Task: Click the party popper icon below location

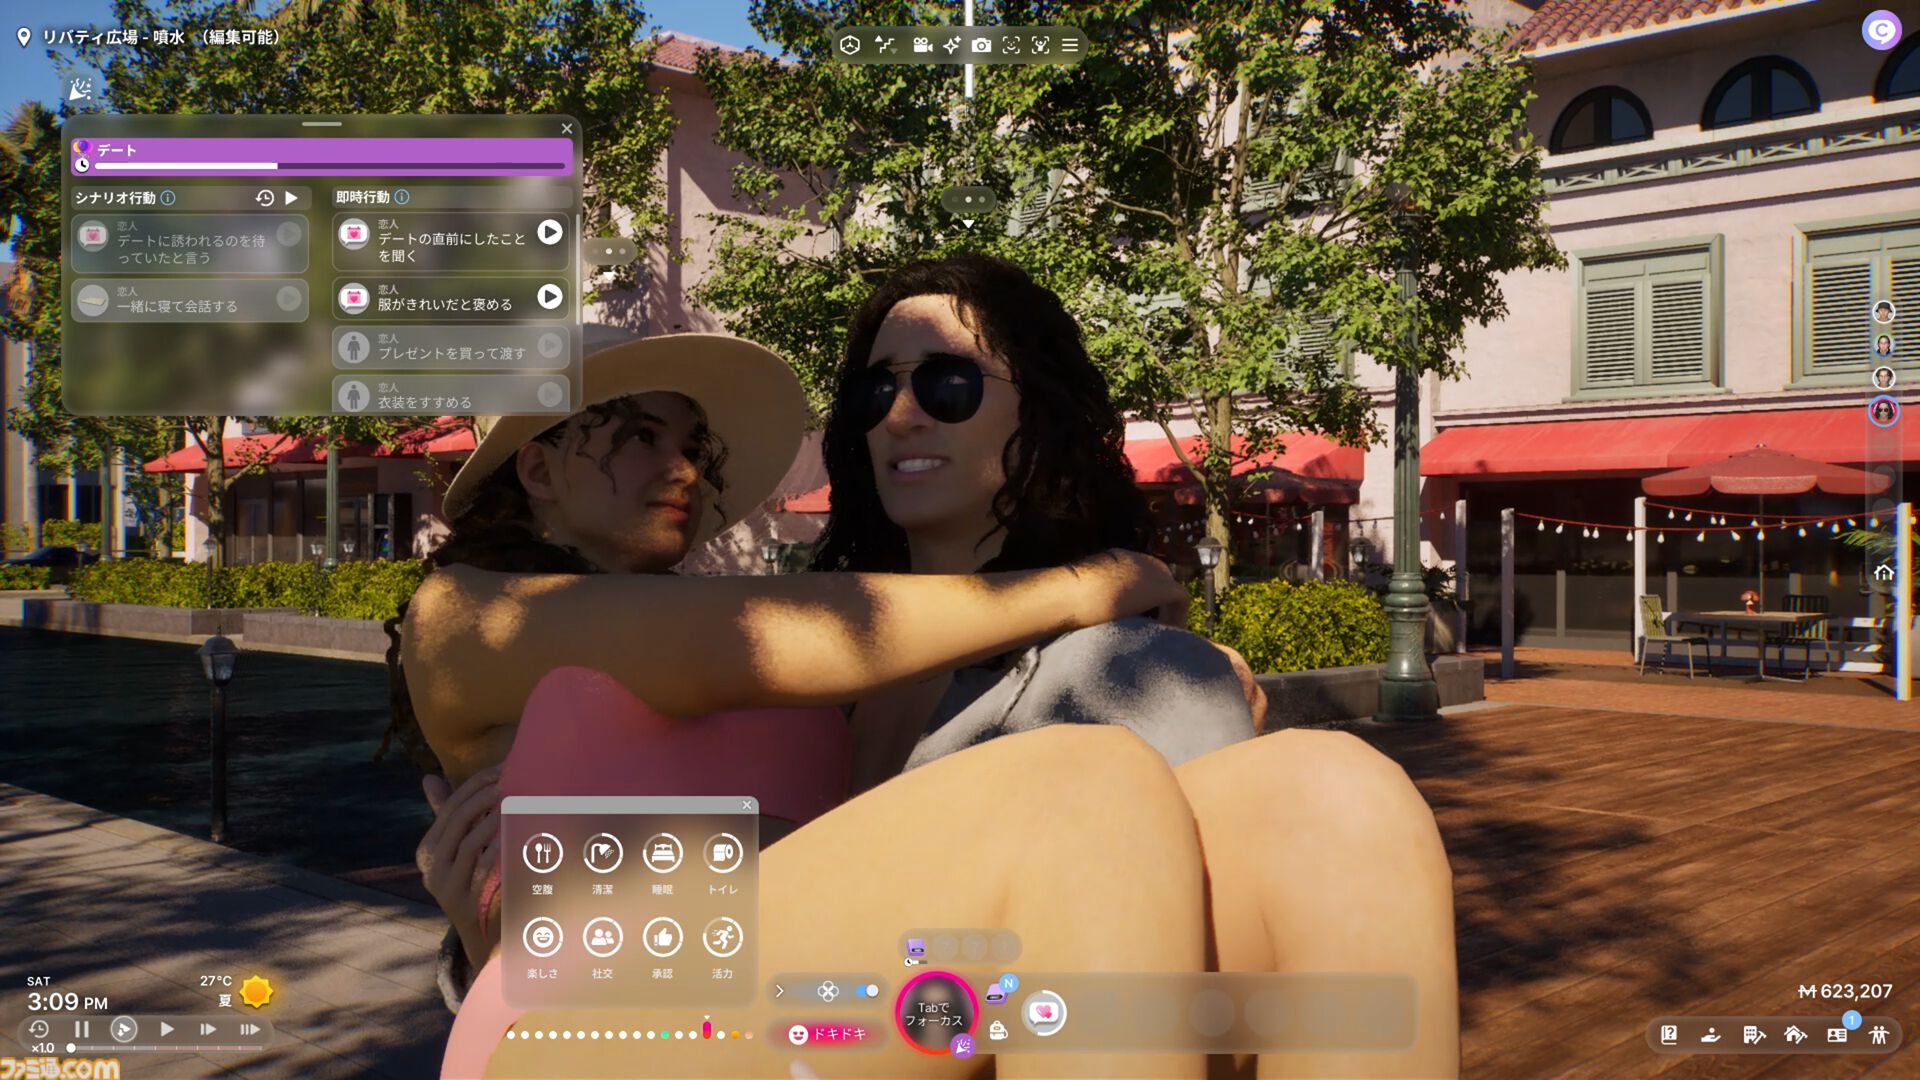Action: point(80,89)
